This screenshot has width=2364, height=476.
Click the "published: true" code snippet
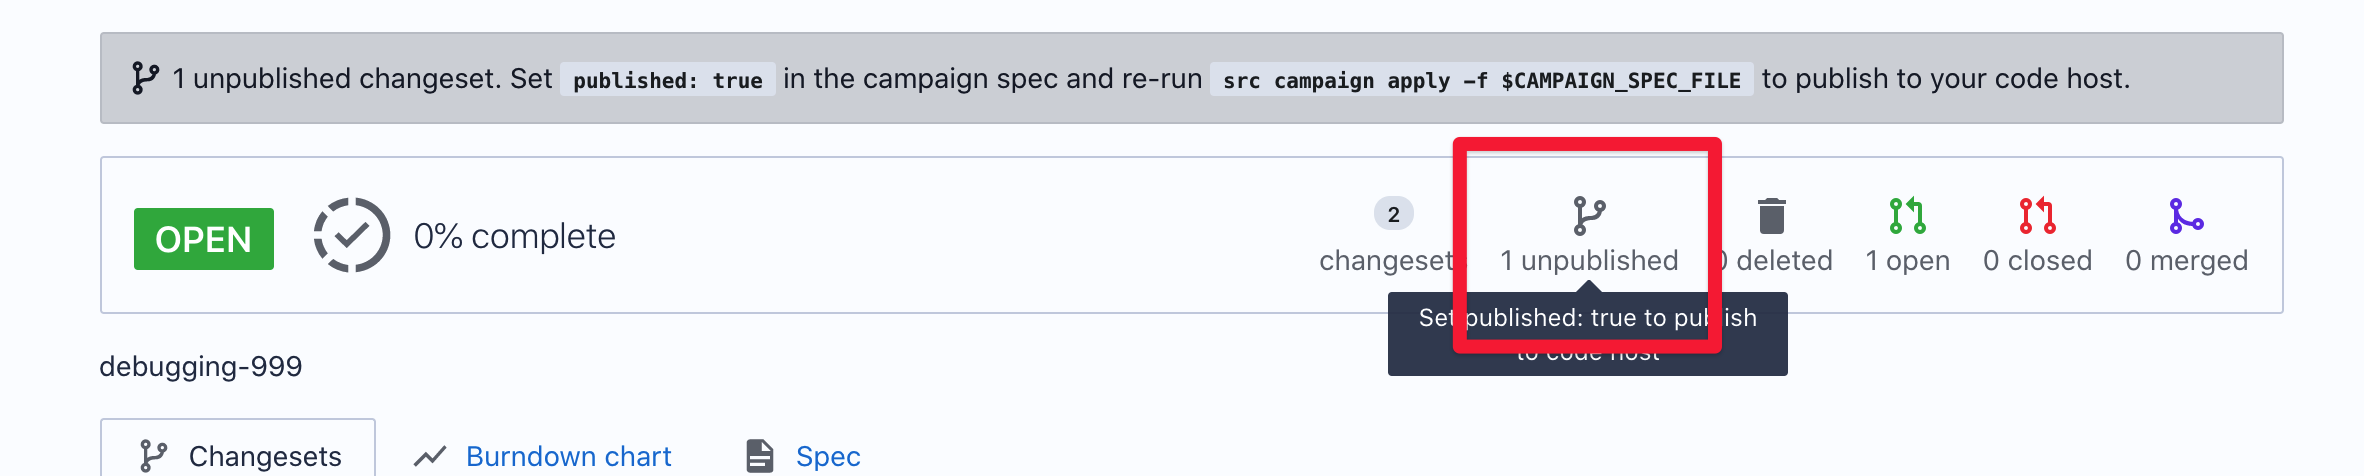point(668,80)
